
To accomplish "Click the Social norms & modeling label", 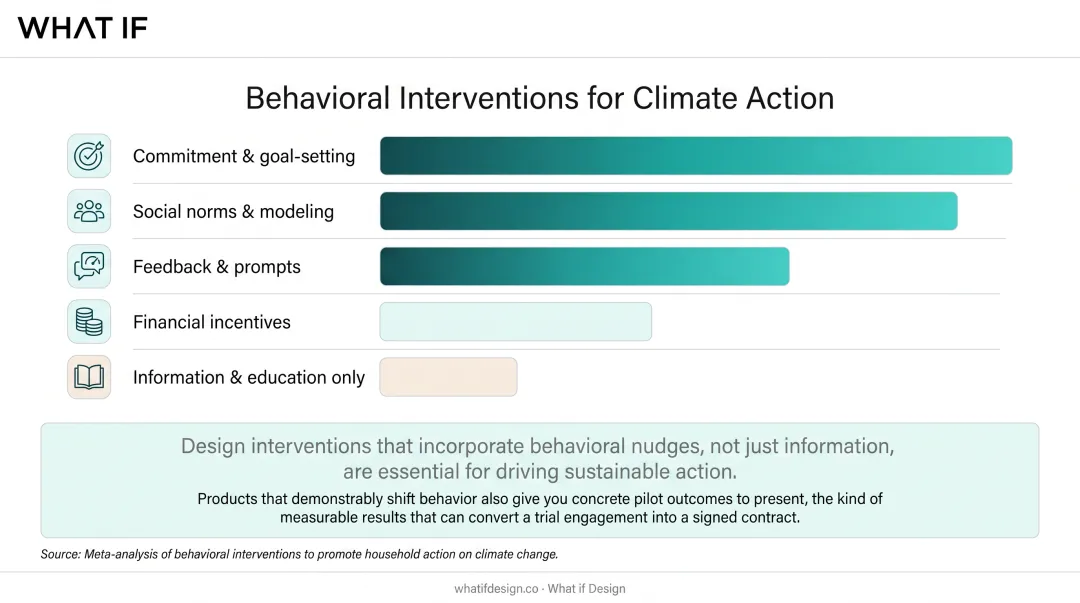I will [x=233, y=212].
